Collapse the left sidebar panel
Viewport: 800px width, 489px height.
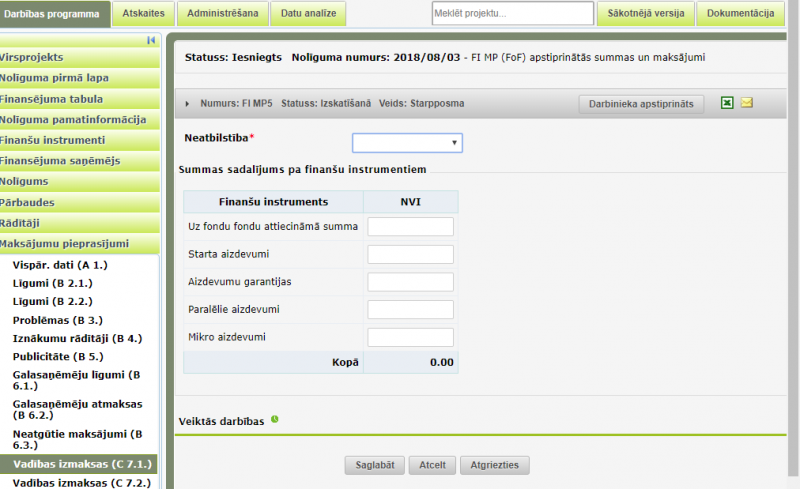pos(151,40)
